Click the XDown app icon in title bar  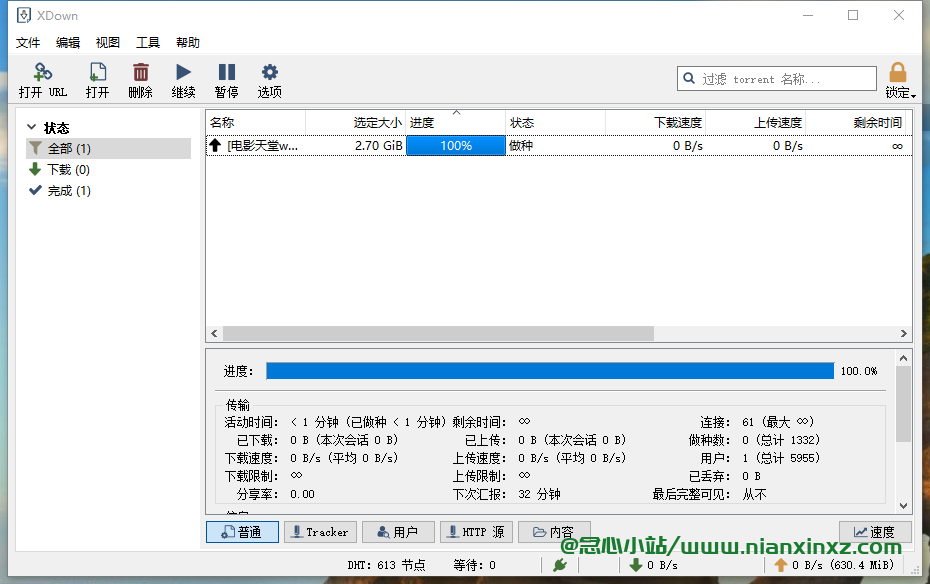pos(24,15)
